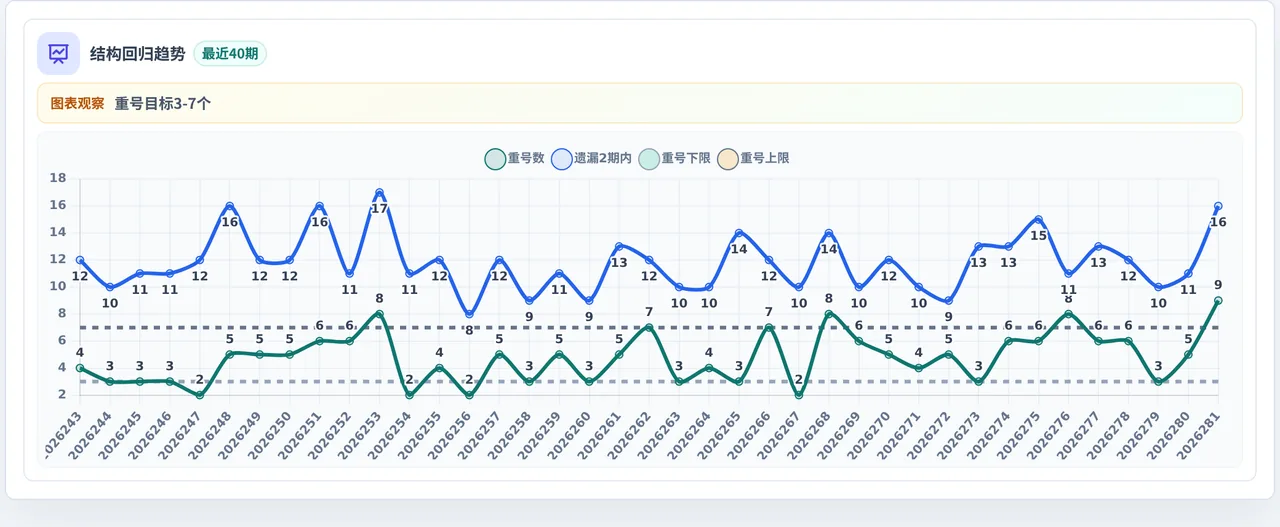Screen dimensions: 1280x527
Task: Click x-axis label 2026270
Action: tap(869, 434)
